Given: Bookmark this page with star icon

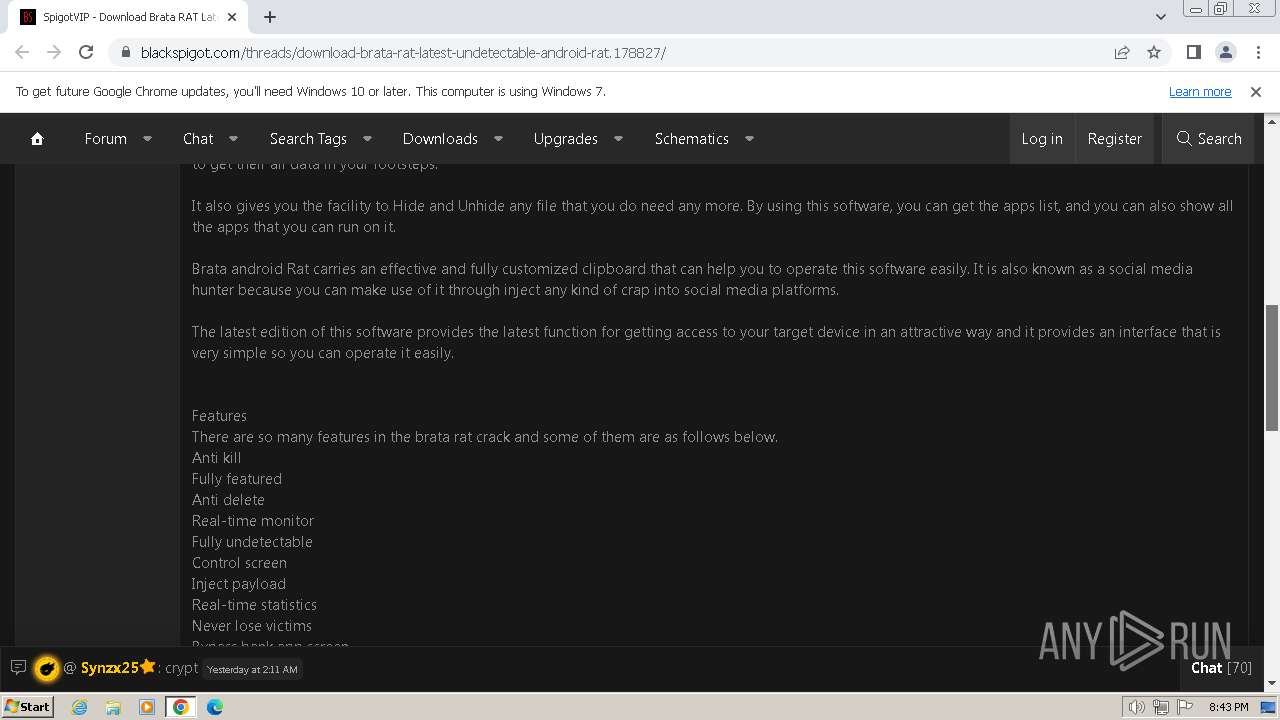Looking at the screenshot, I should click(x=1154, y=52).
